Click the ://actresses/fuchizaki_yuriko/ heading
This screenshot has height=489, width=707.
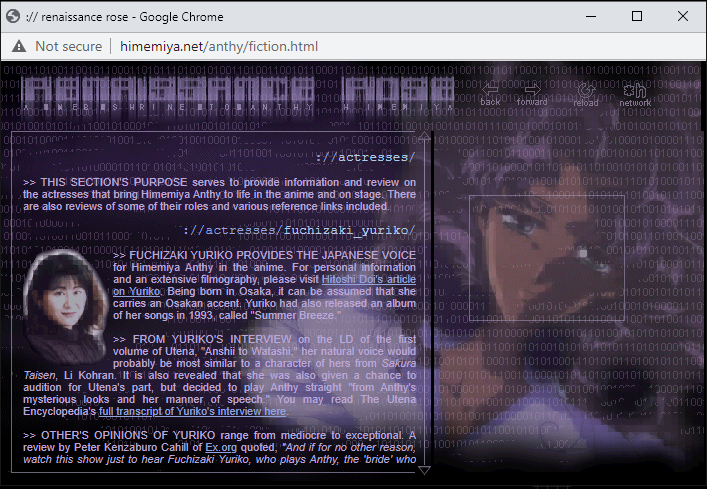(299, 230)
